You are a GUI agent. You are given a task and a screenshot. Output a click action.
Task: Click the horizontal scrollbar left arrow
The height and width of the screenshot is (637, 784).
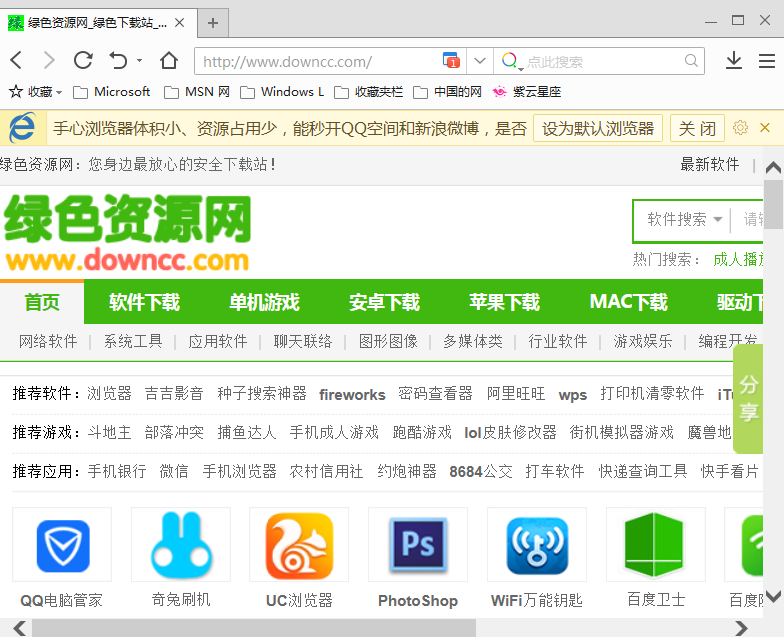(20, 628)
